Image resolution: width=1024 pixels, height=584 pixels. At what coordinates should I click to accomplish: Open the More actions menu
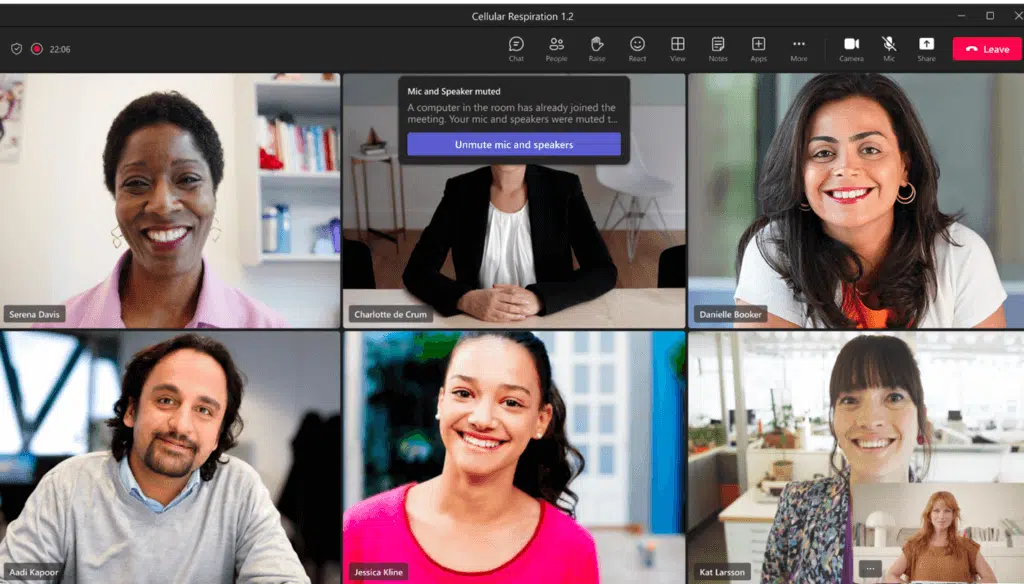pyautogui.click(x=799, y=49)
